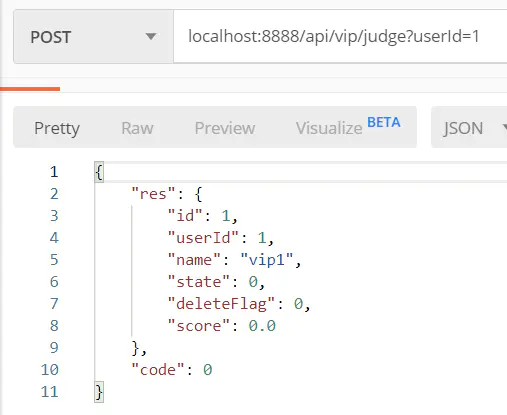Click the "state" key on line 6
The image size is (507, 415).
coord(199,282)
